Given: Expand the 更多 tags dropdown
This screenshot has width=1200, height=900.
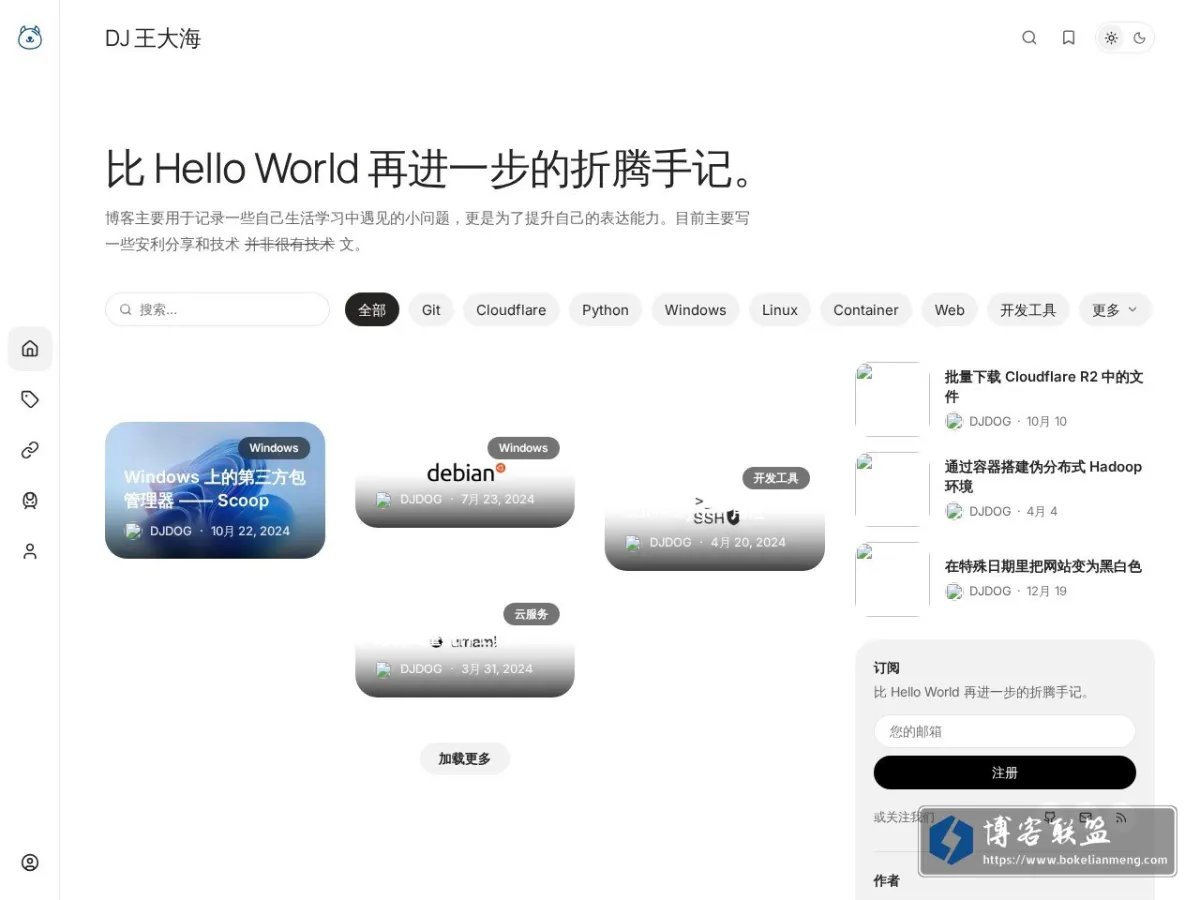Looking at the screenshot, I should (x=1115, y=310).
